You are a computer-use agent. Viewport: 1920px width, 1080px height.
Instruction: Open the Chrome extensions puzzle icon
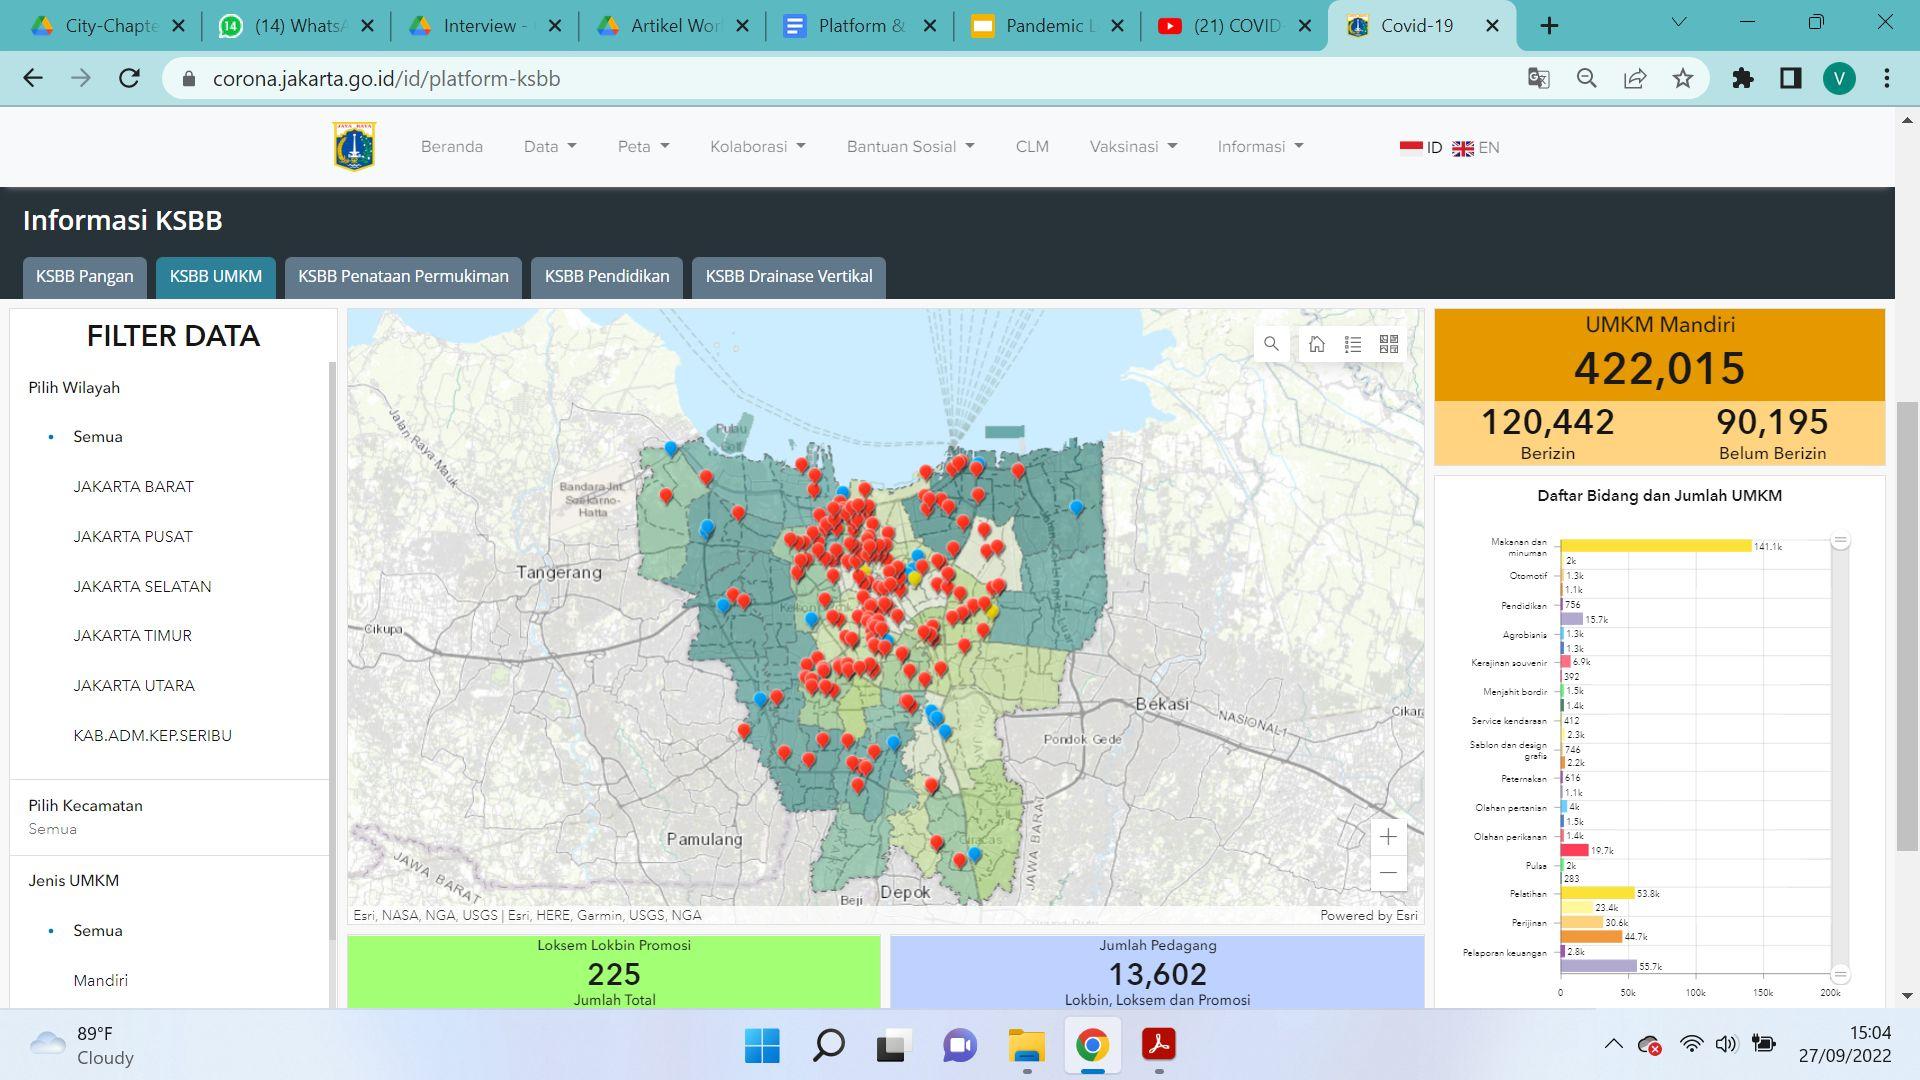pos(1743,79)
